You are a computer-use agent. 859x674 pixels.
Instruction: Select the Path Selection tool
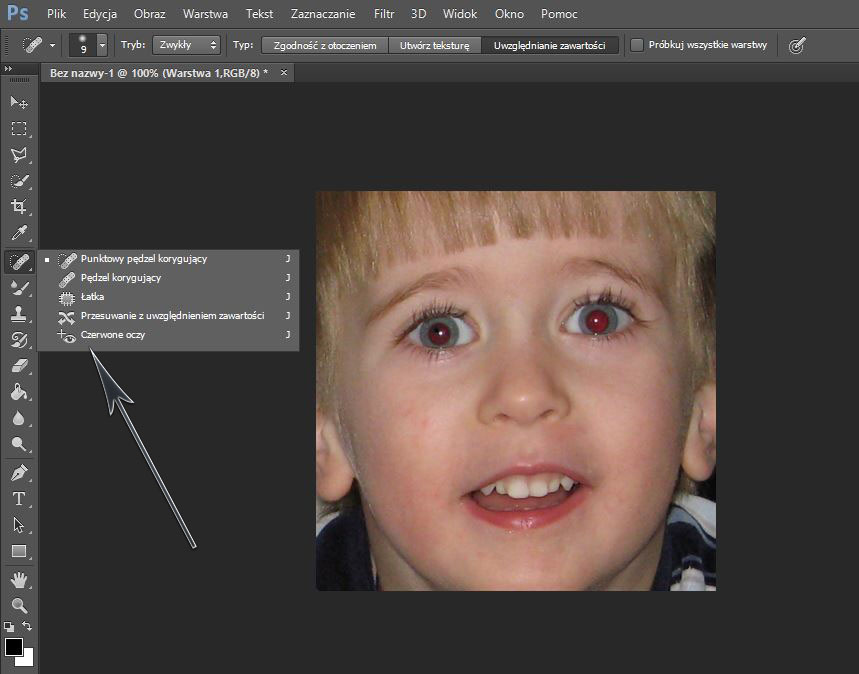tap(19, 525)
